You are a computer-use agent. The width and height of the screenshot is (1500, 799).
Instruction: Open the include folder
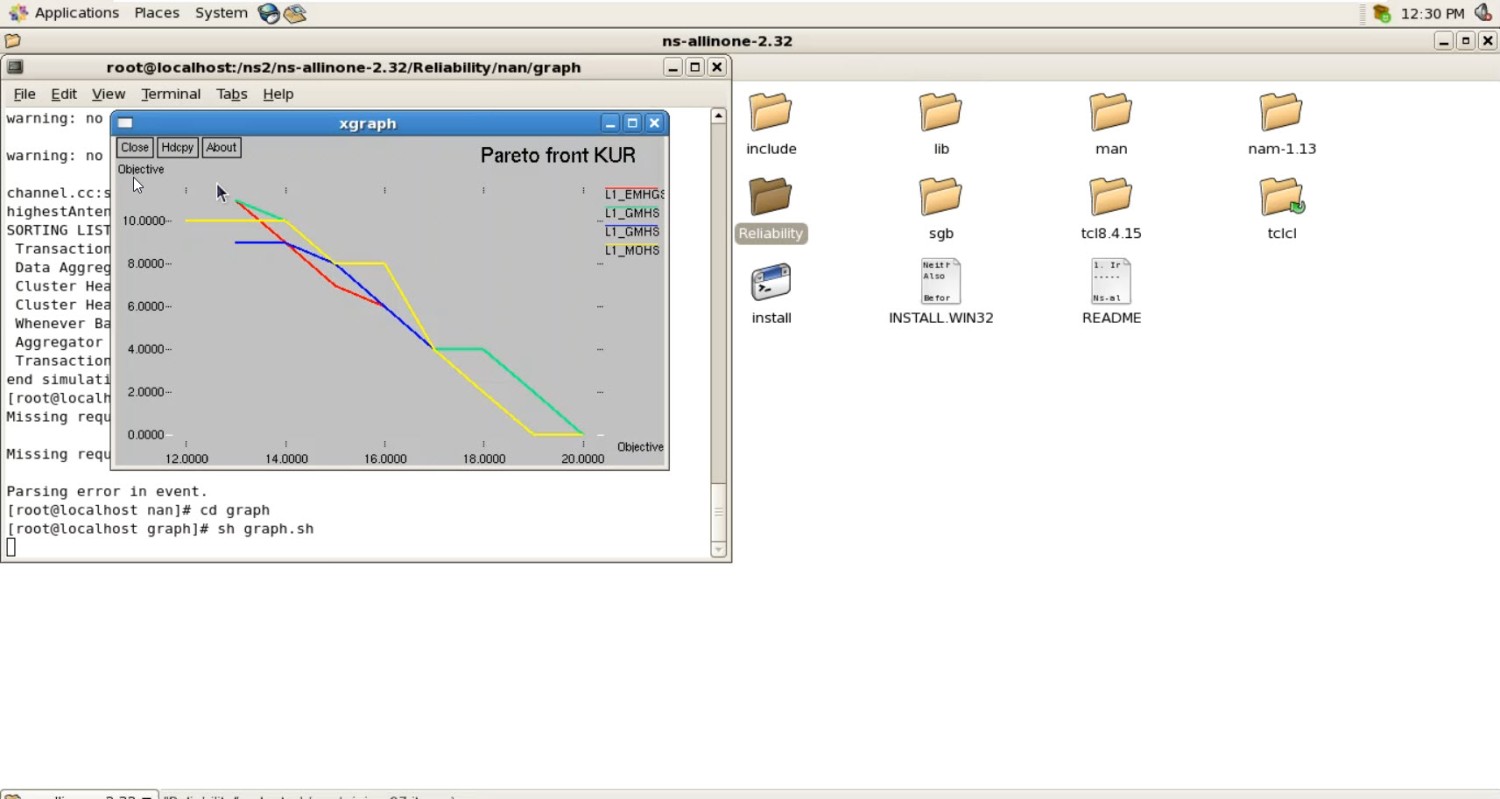(770, 112)
